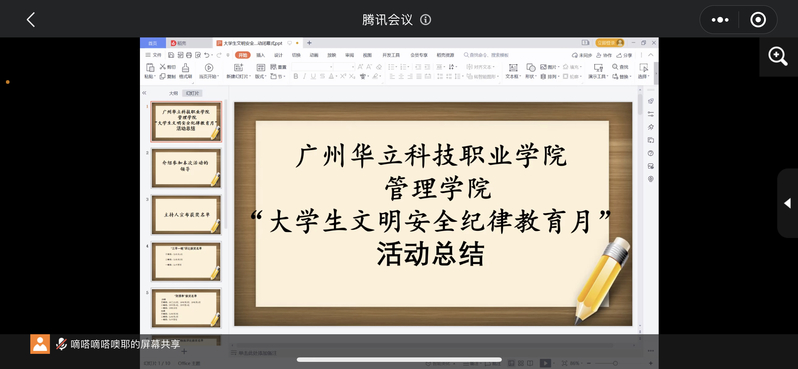The image size is (798, 369).
Task: Select the slide 3 thumbnail 主持人宣布获奖名单
Action: [x=186, y=214]
